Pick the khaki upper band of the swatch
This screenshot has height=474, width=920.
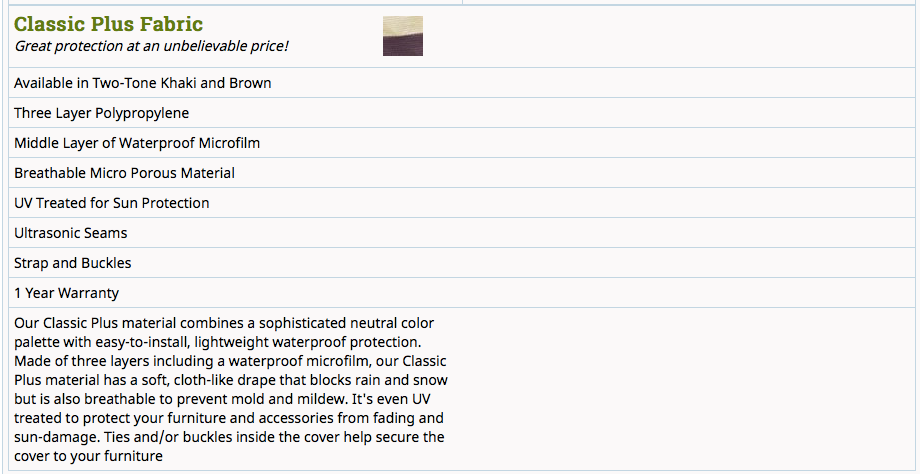pos(402,25)
